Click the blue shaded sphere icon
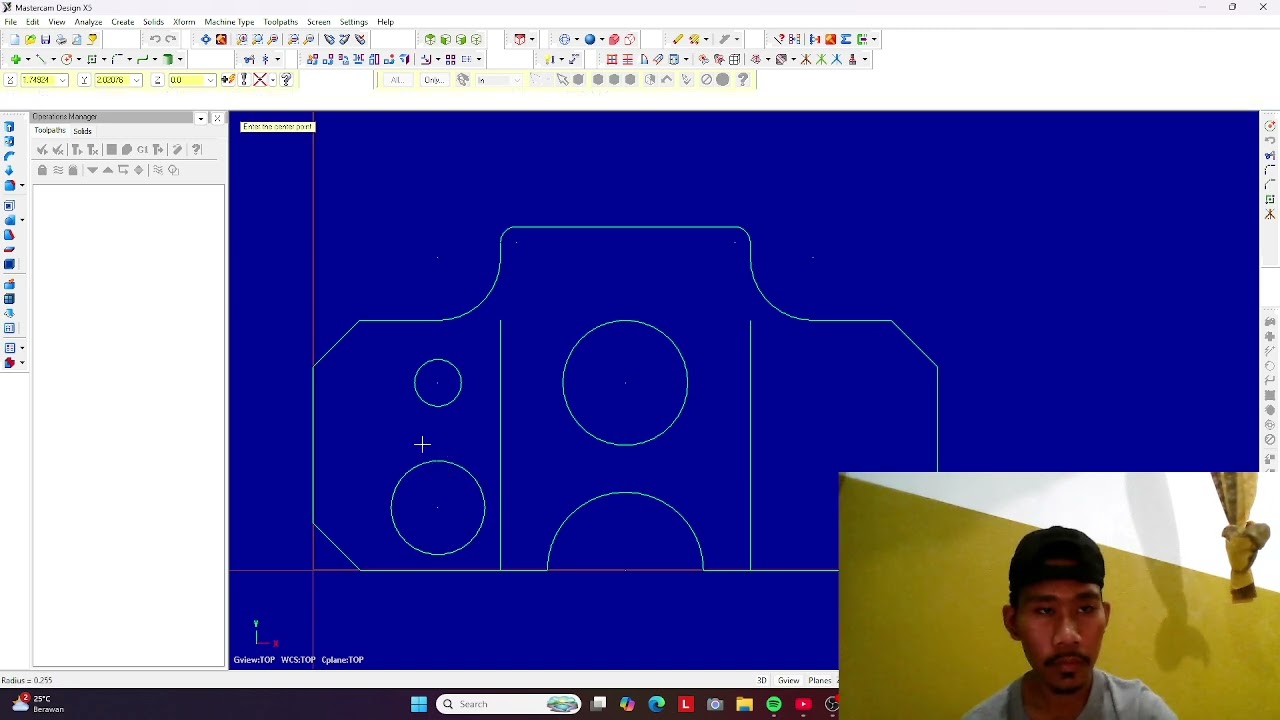This screenshot has height=720, width=1280. 590,39
